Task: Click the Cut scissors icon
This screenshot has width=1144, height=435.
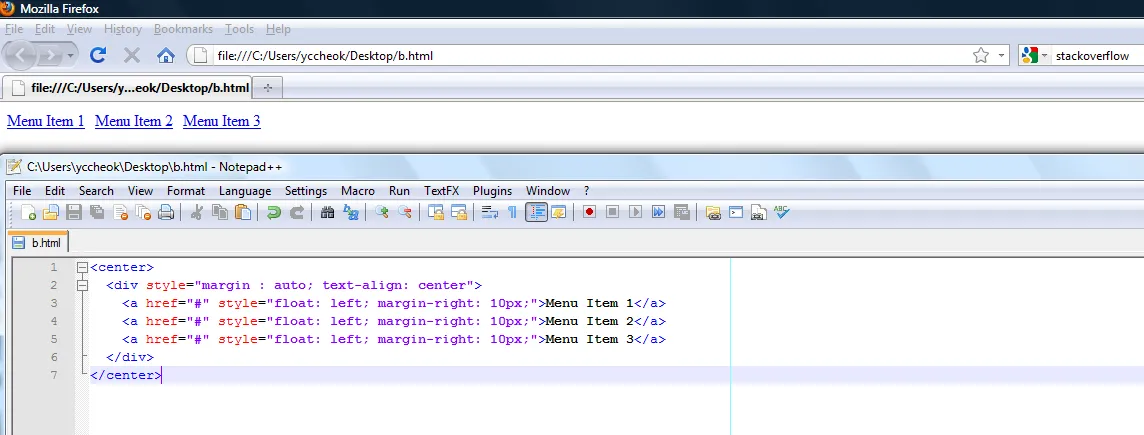Action: point(196,212)
